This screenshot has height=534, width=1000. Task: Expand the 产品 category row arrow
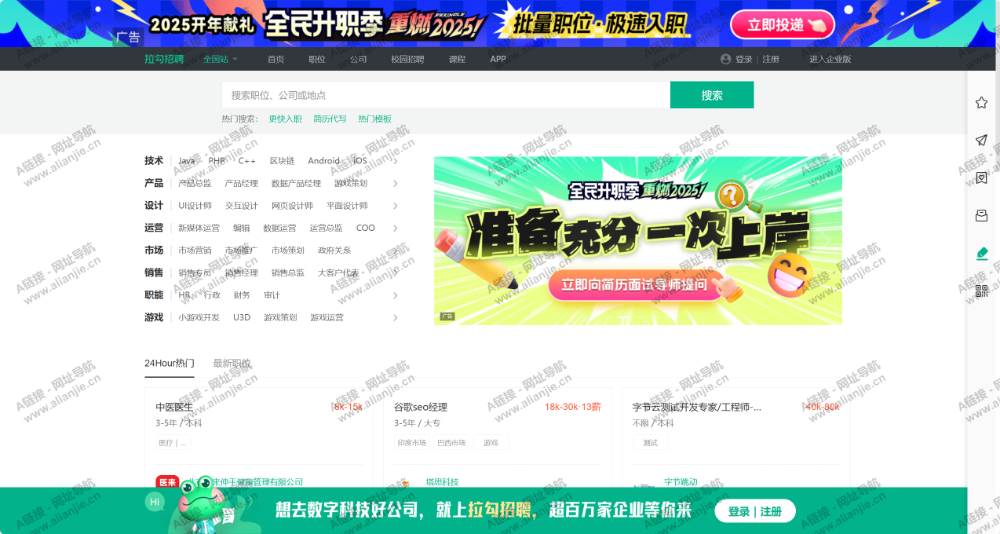395,184
